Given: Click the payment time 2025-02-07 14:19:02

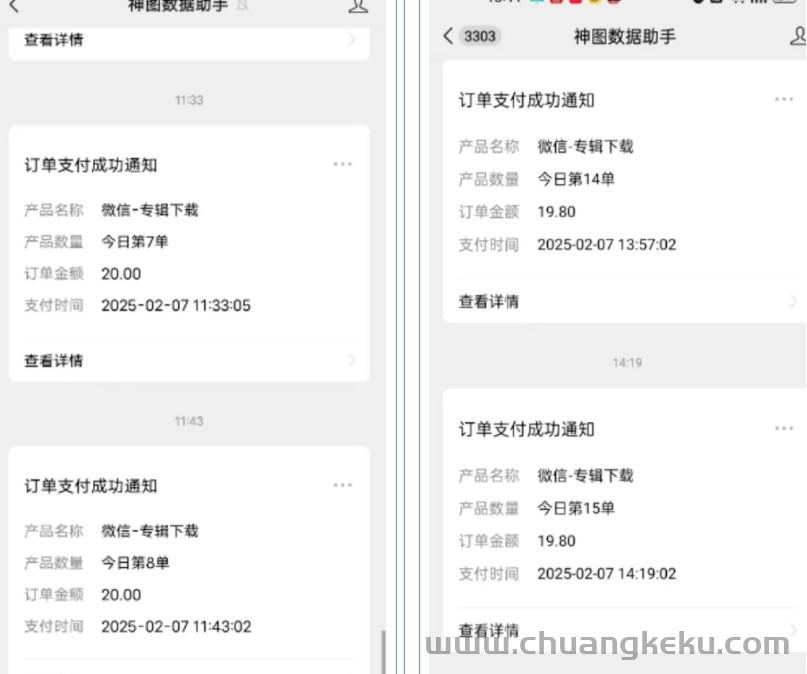Looking at the screenshot, I should (607, 574).
